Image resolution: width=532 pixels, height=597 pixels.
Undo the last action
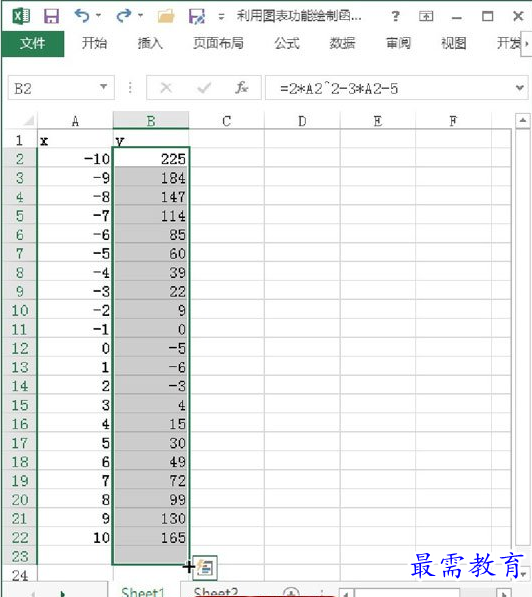pos(82,16)
